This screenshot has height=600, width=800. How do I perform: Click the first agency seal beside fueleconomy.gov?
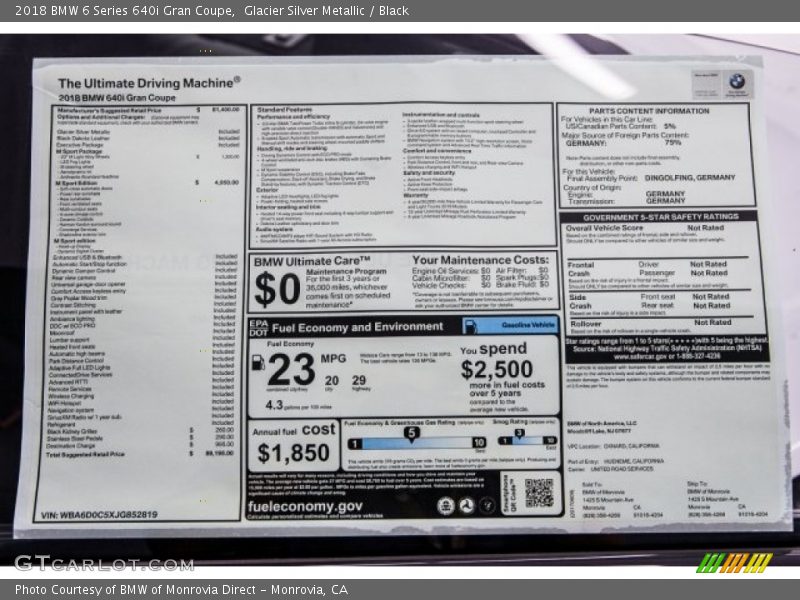445,506
